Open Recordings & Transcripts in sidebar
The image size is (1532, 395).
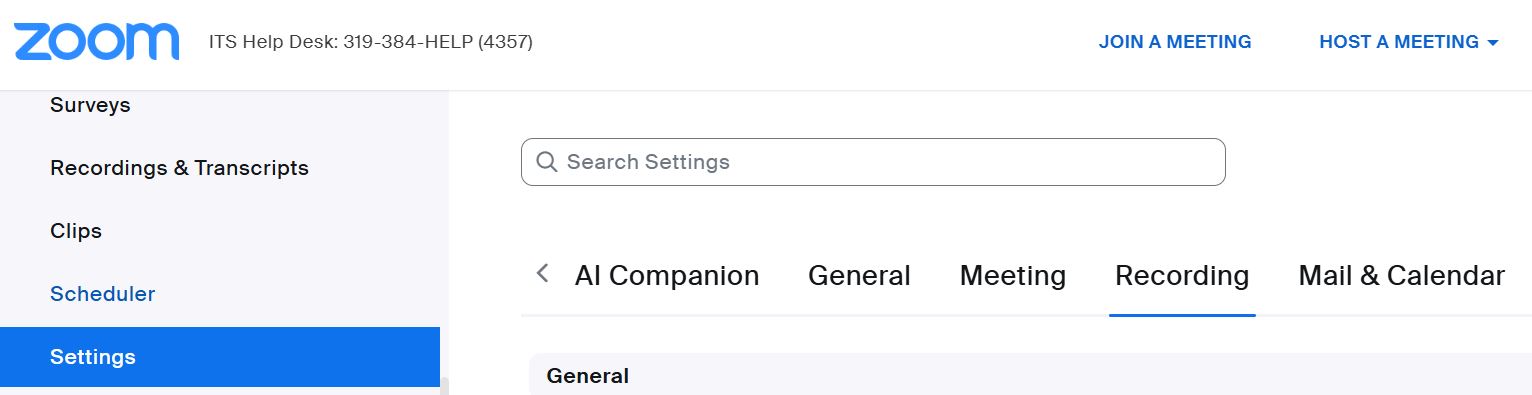coord(179,168)
